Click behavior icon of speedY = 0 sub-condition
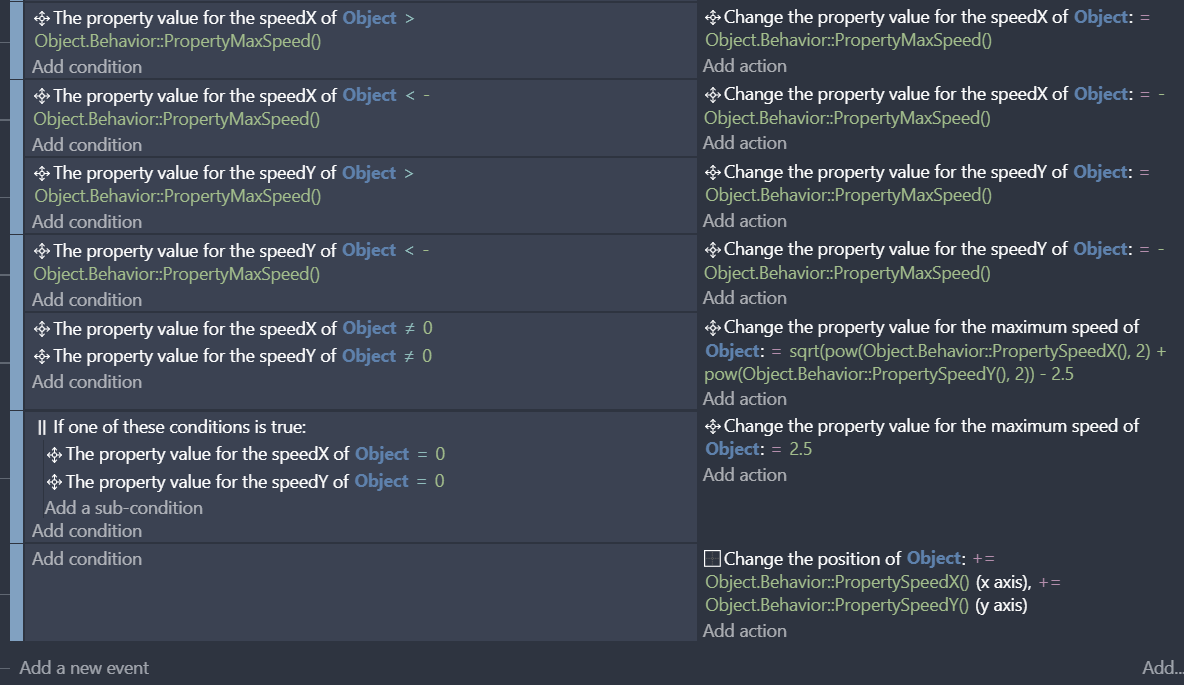This screenshot has width=1184, height=685. coord(54,482)
